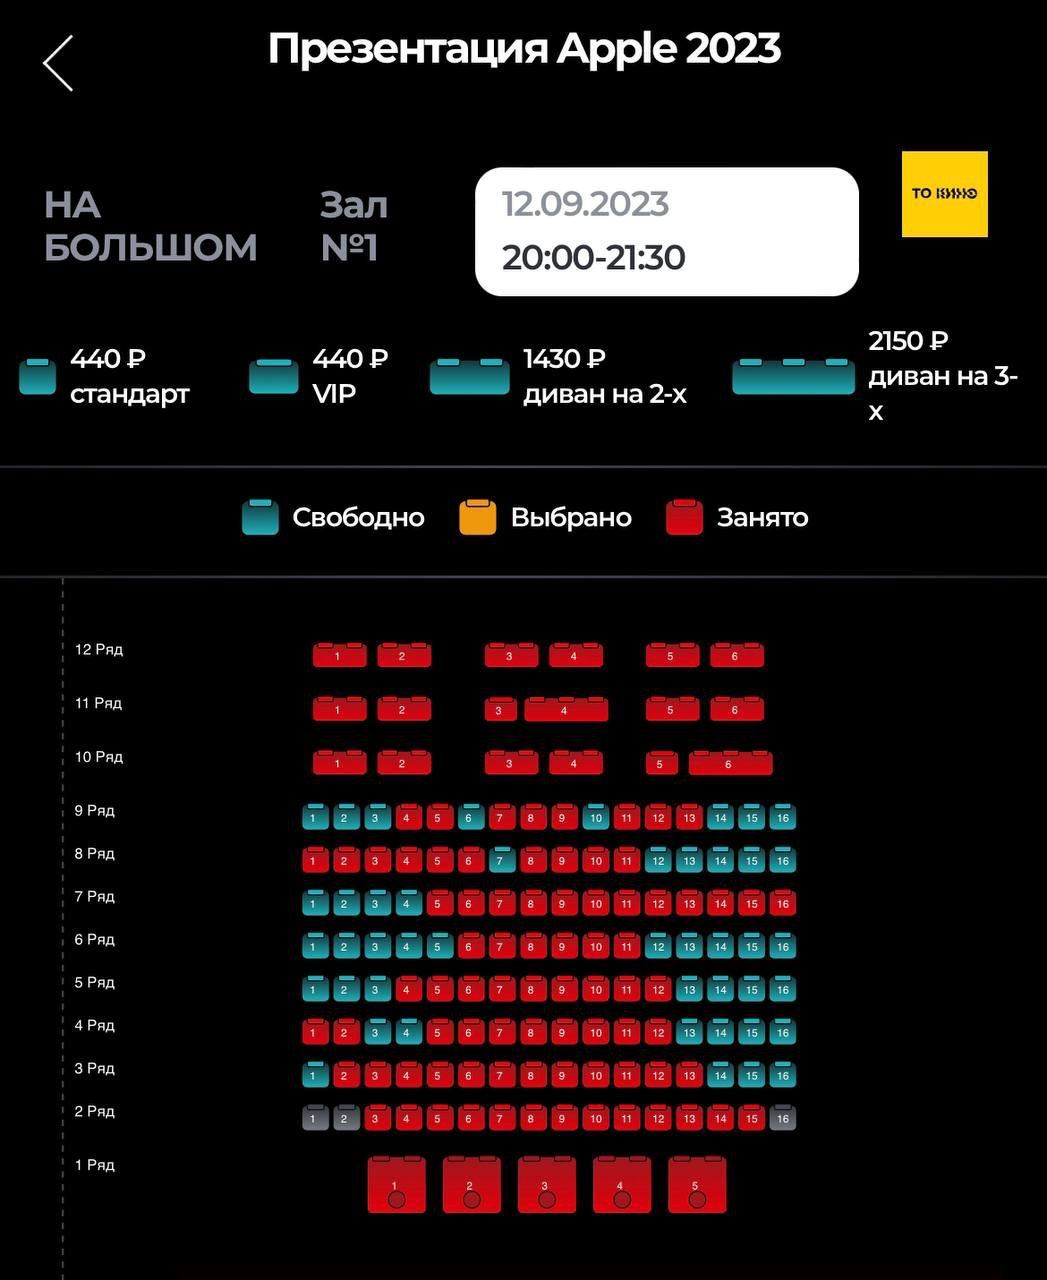The width and height of the screenshot is (1047, 1280).
Task: Pick free seat 1 in row 3
Action: [314, 1076]
